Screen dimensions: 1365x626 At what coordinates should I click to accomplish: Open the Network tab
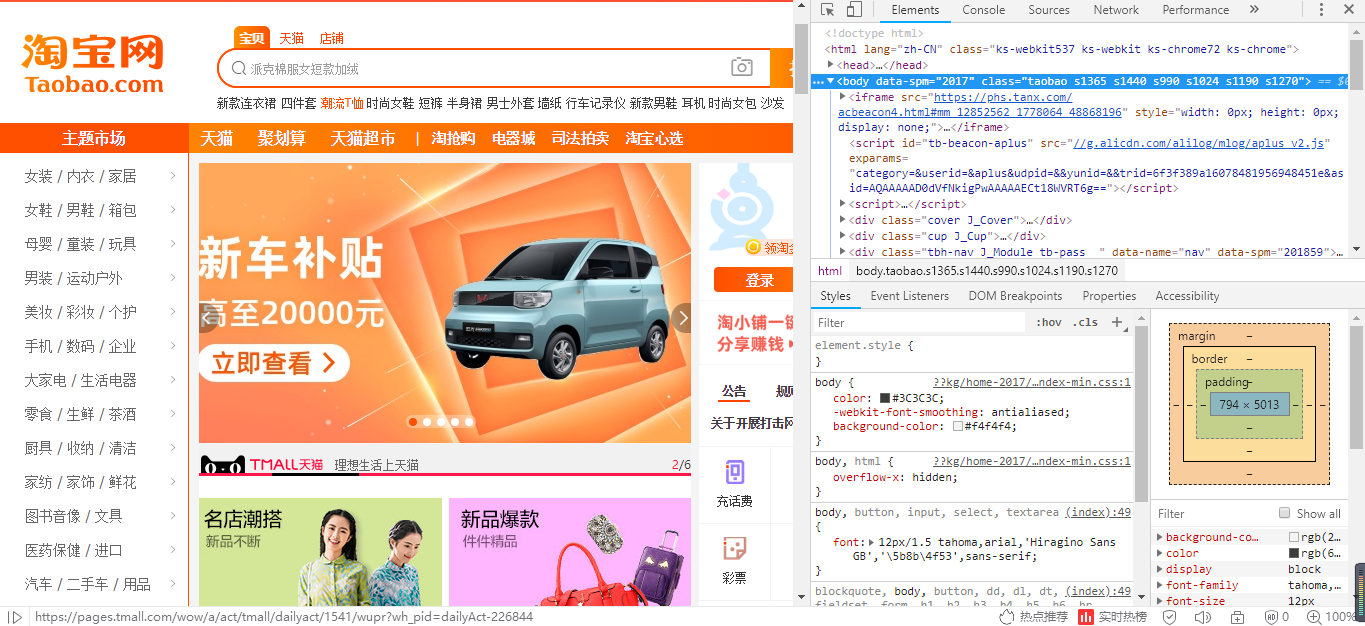1116,10
